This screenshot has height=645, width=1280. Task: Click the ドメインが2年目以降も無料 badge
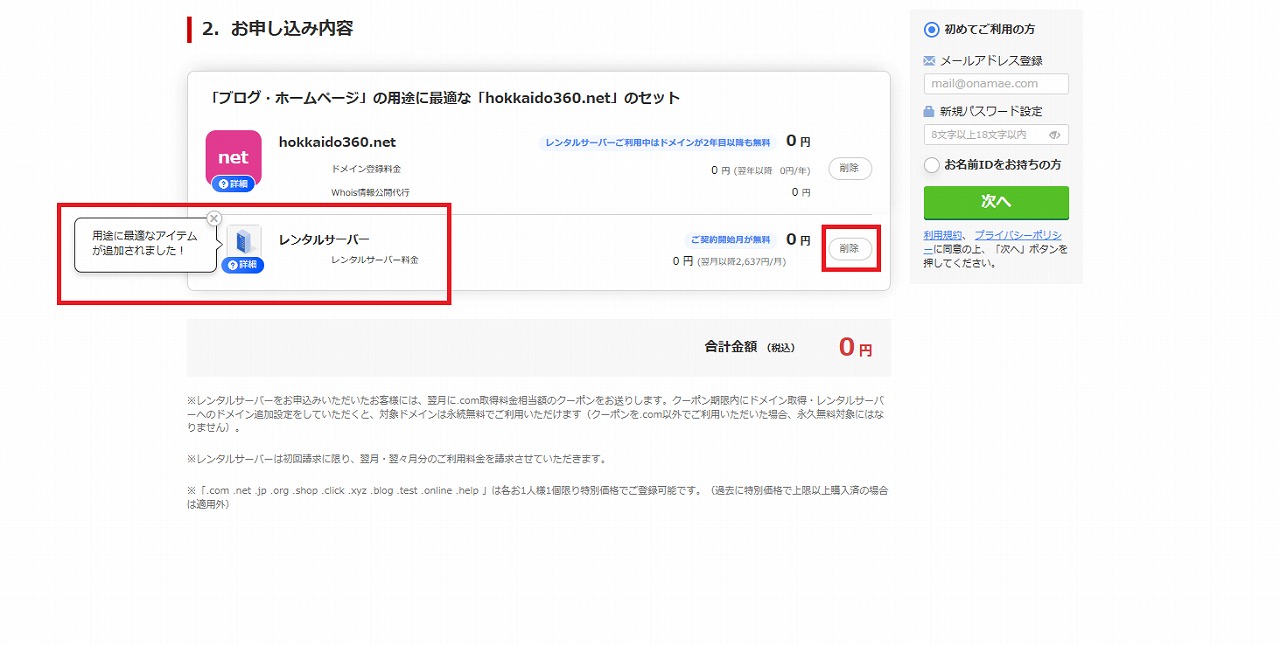point(657,143)
